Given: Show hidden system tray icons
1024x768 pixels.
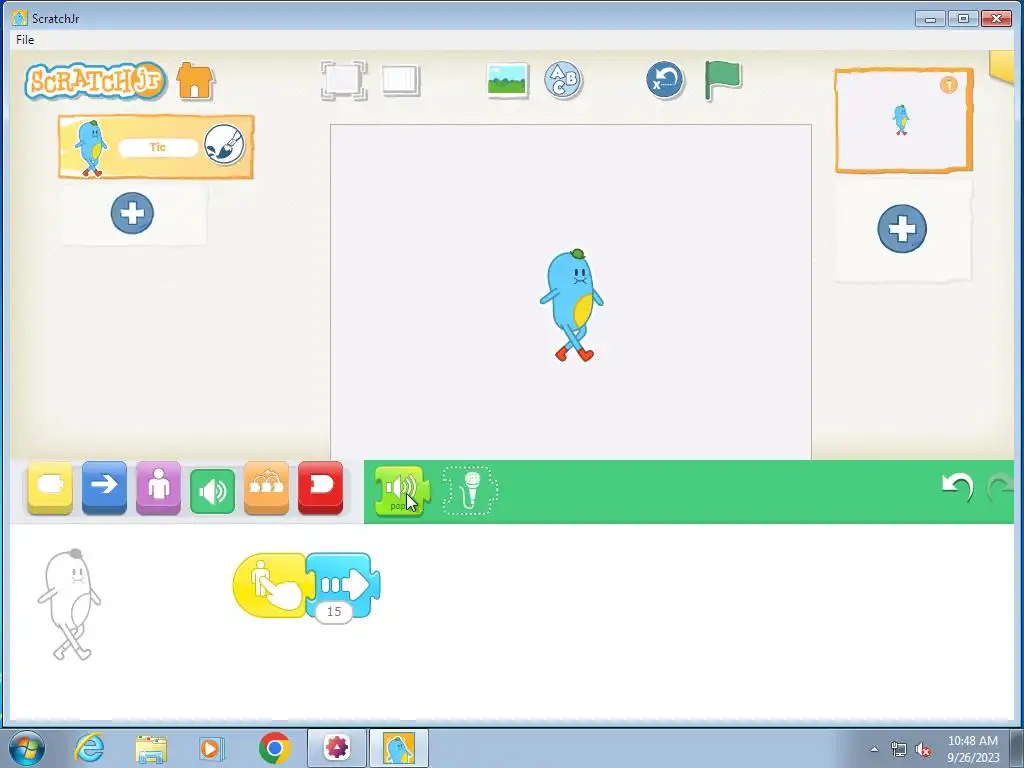Looking at the screenshot, I should [x=874, y=749].
